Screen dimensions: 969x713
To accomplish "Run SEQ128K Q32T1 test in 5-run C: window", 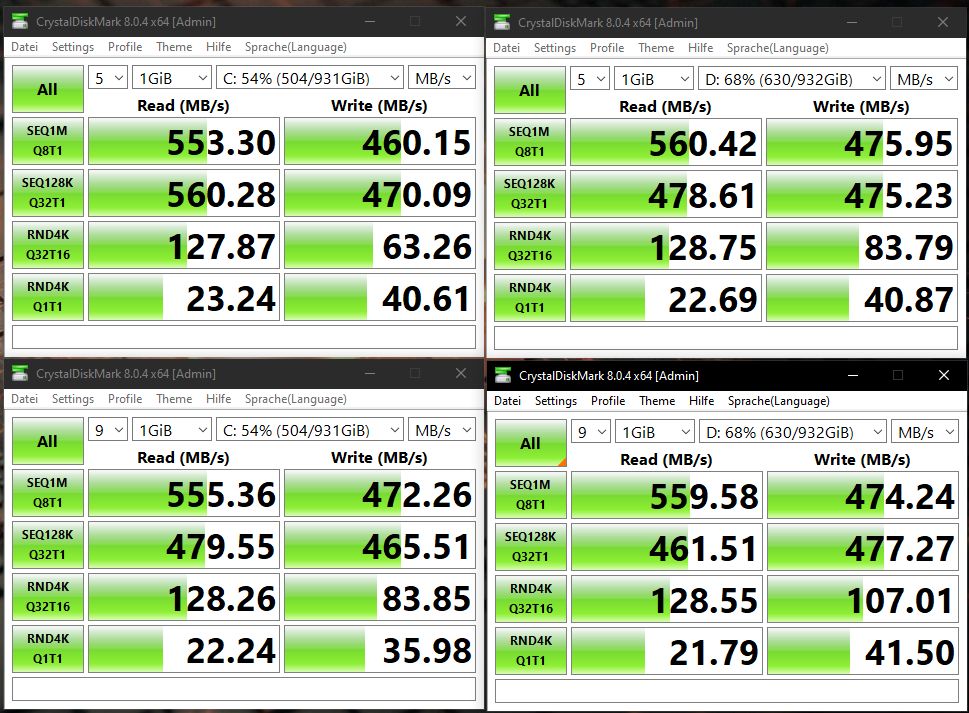I will point(48,193).
